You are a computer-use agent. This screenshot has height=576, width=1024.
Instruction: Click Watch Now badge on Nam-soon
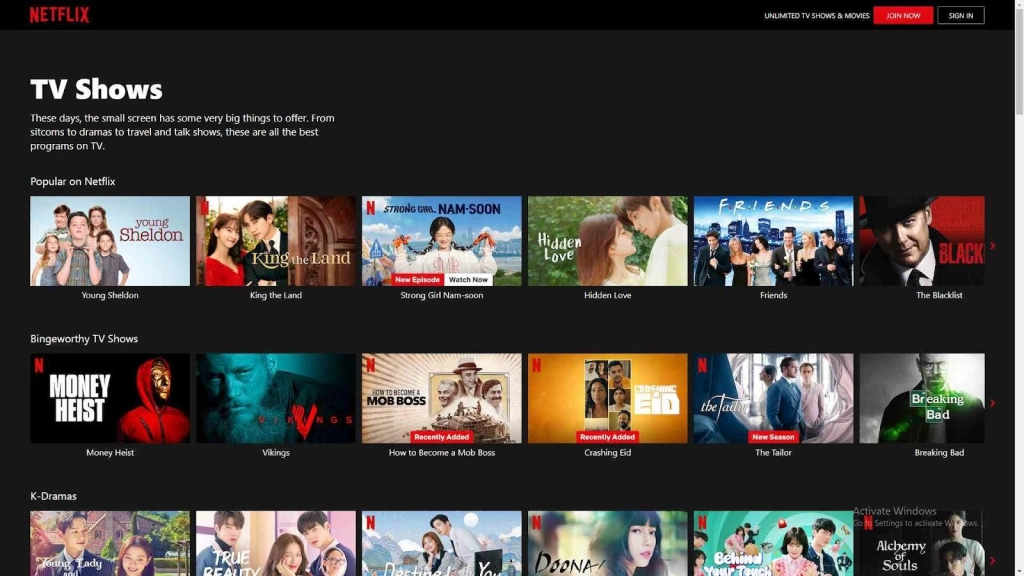(468, 280)
